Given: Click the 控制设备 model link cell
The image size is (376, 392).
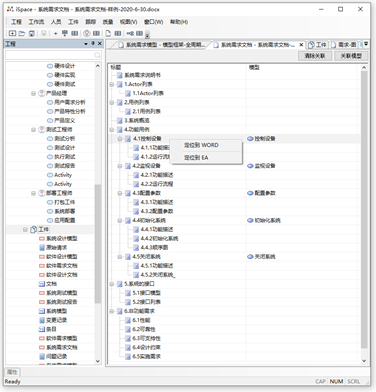Looking at the screenshot, I should [x=262, y=139].
